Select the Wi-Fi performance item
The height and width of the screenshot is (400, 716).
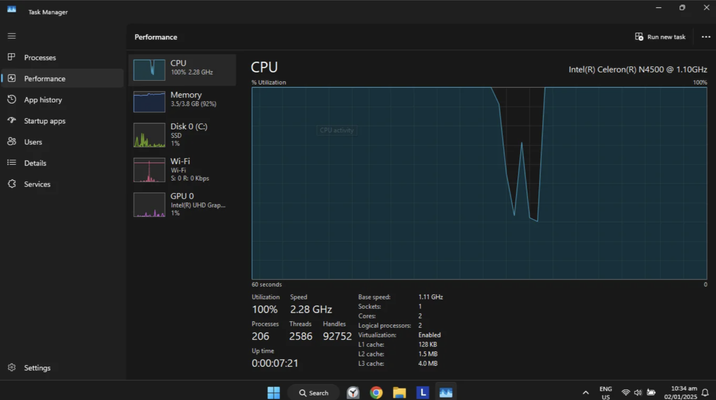click(x=182, y=169)
